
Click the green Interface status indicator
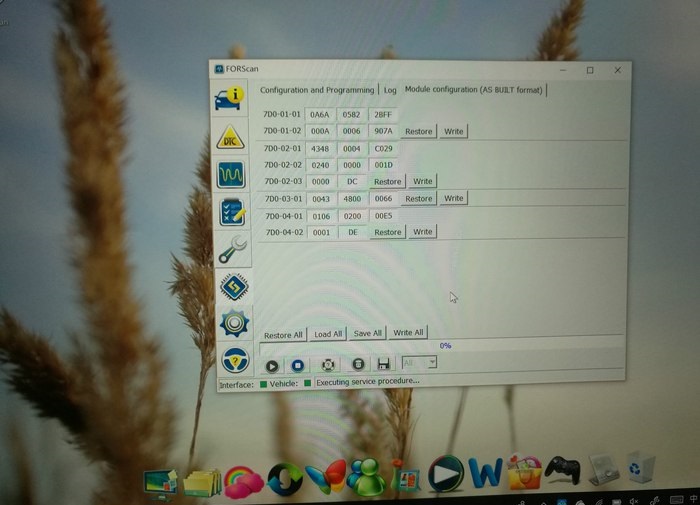point(263,384)
